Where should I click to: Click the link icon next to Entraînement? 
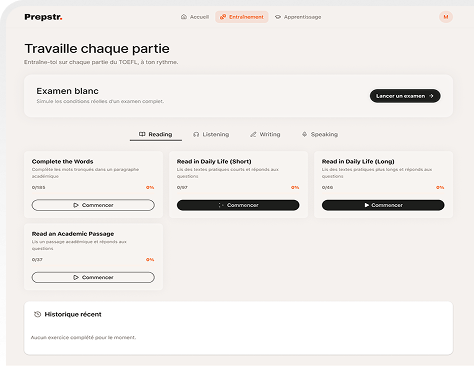click(x=223, y=17)
